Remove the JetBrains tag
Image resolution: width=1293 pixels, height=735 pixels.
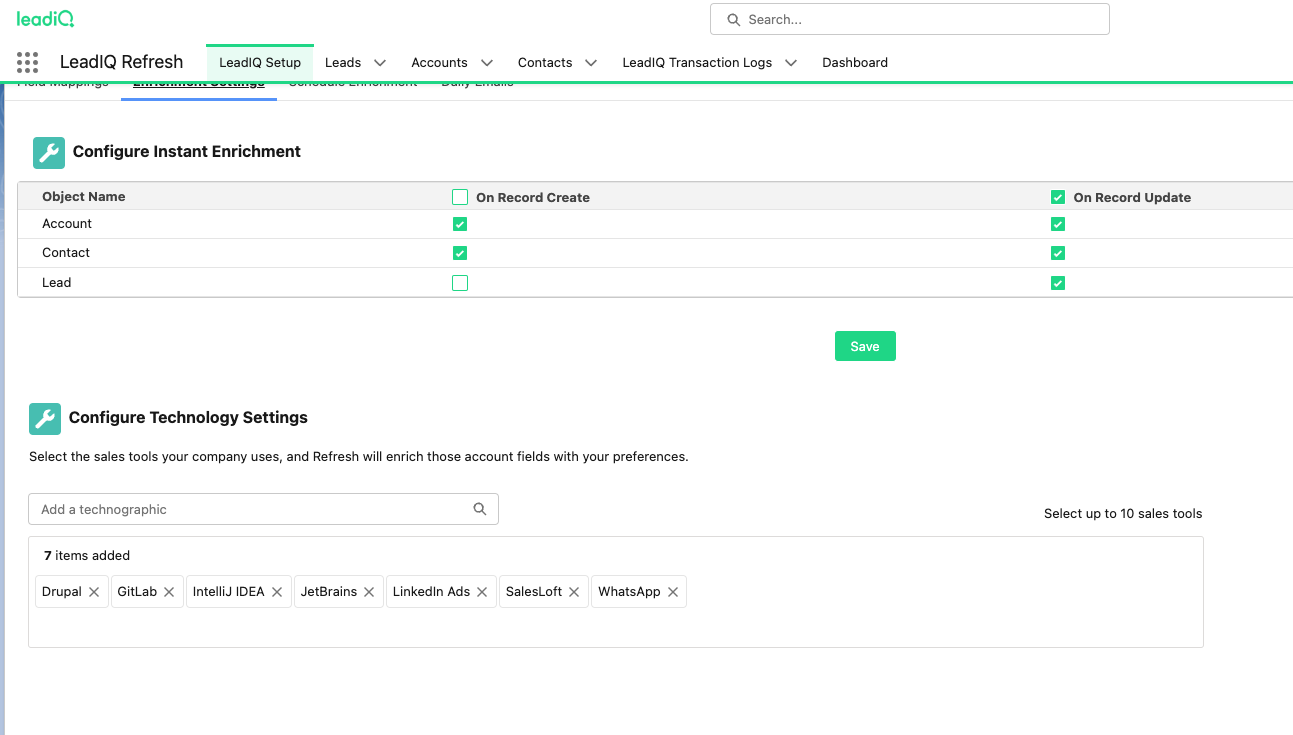click(369, 592)
